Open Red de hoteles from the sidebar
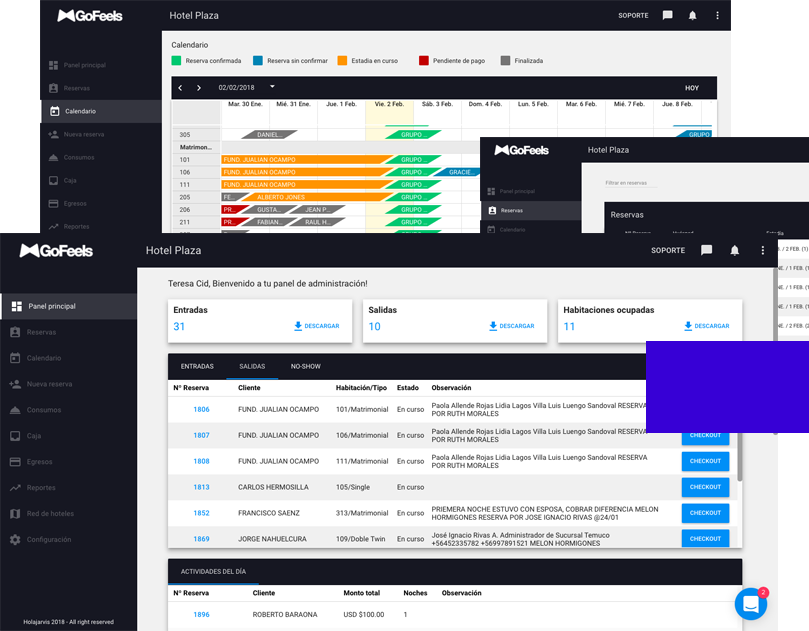Image resolution: width=809 pixels, height=631 pixels. click(x=50, y=513)
